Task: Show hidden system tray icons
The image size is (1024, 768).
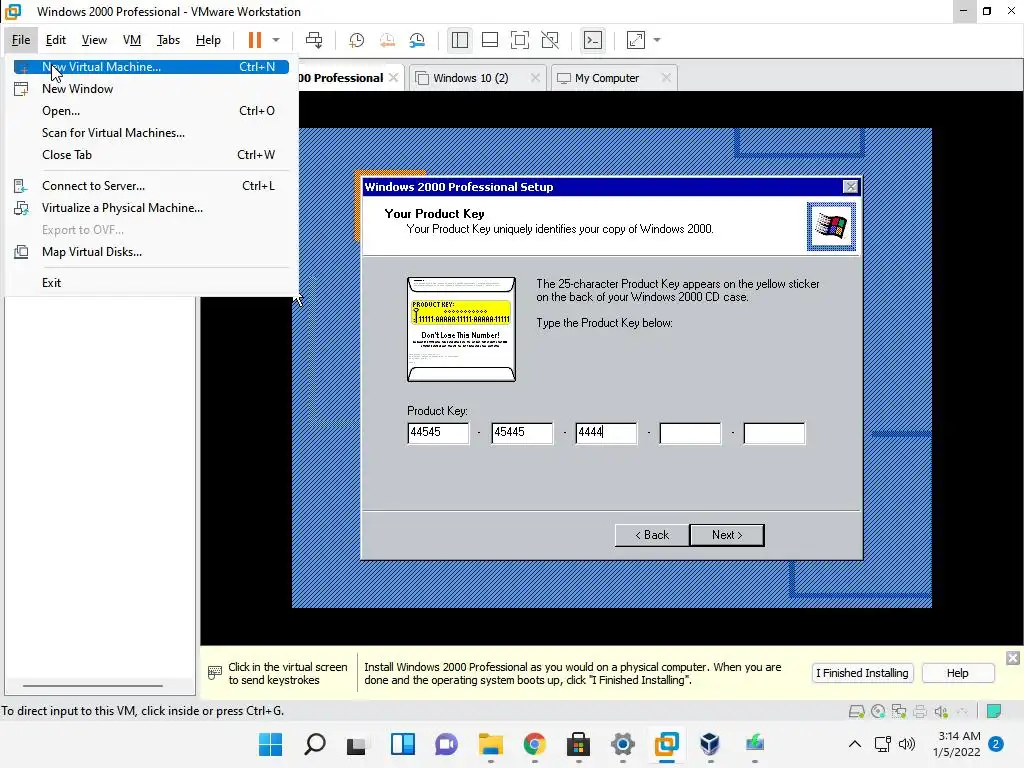Action: pyautogui.click(x=854, y=744)
